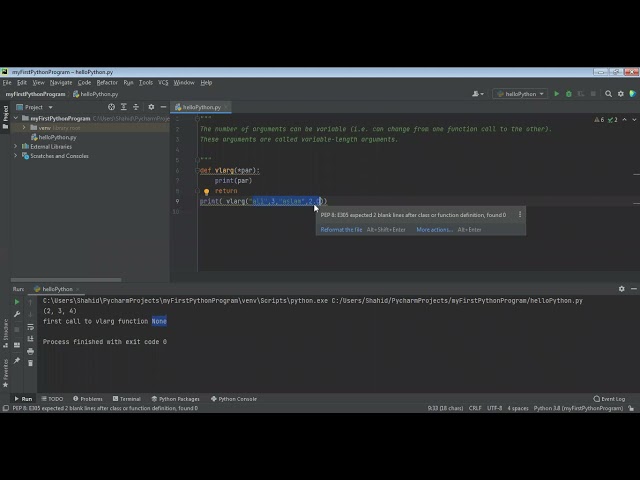Pin the Run tab
This screenshot has width=640, height=480.
17,360
